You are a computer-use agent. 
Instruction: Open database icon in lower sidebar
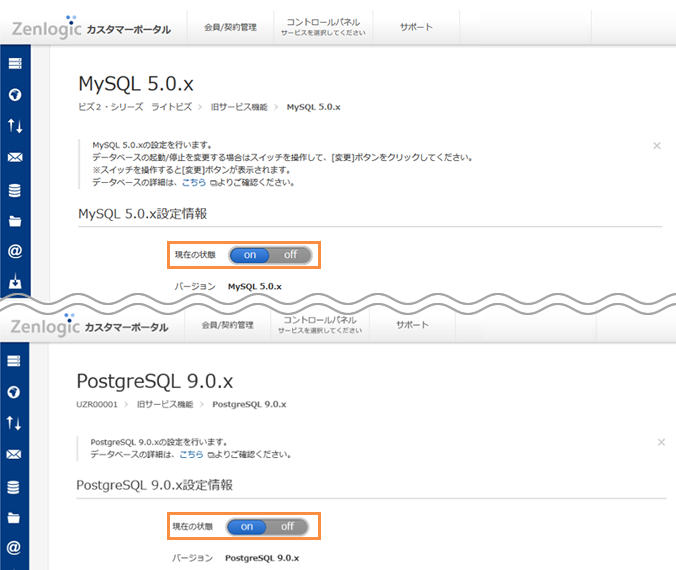[14, 487]
